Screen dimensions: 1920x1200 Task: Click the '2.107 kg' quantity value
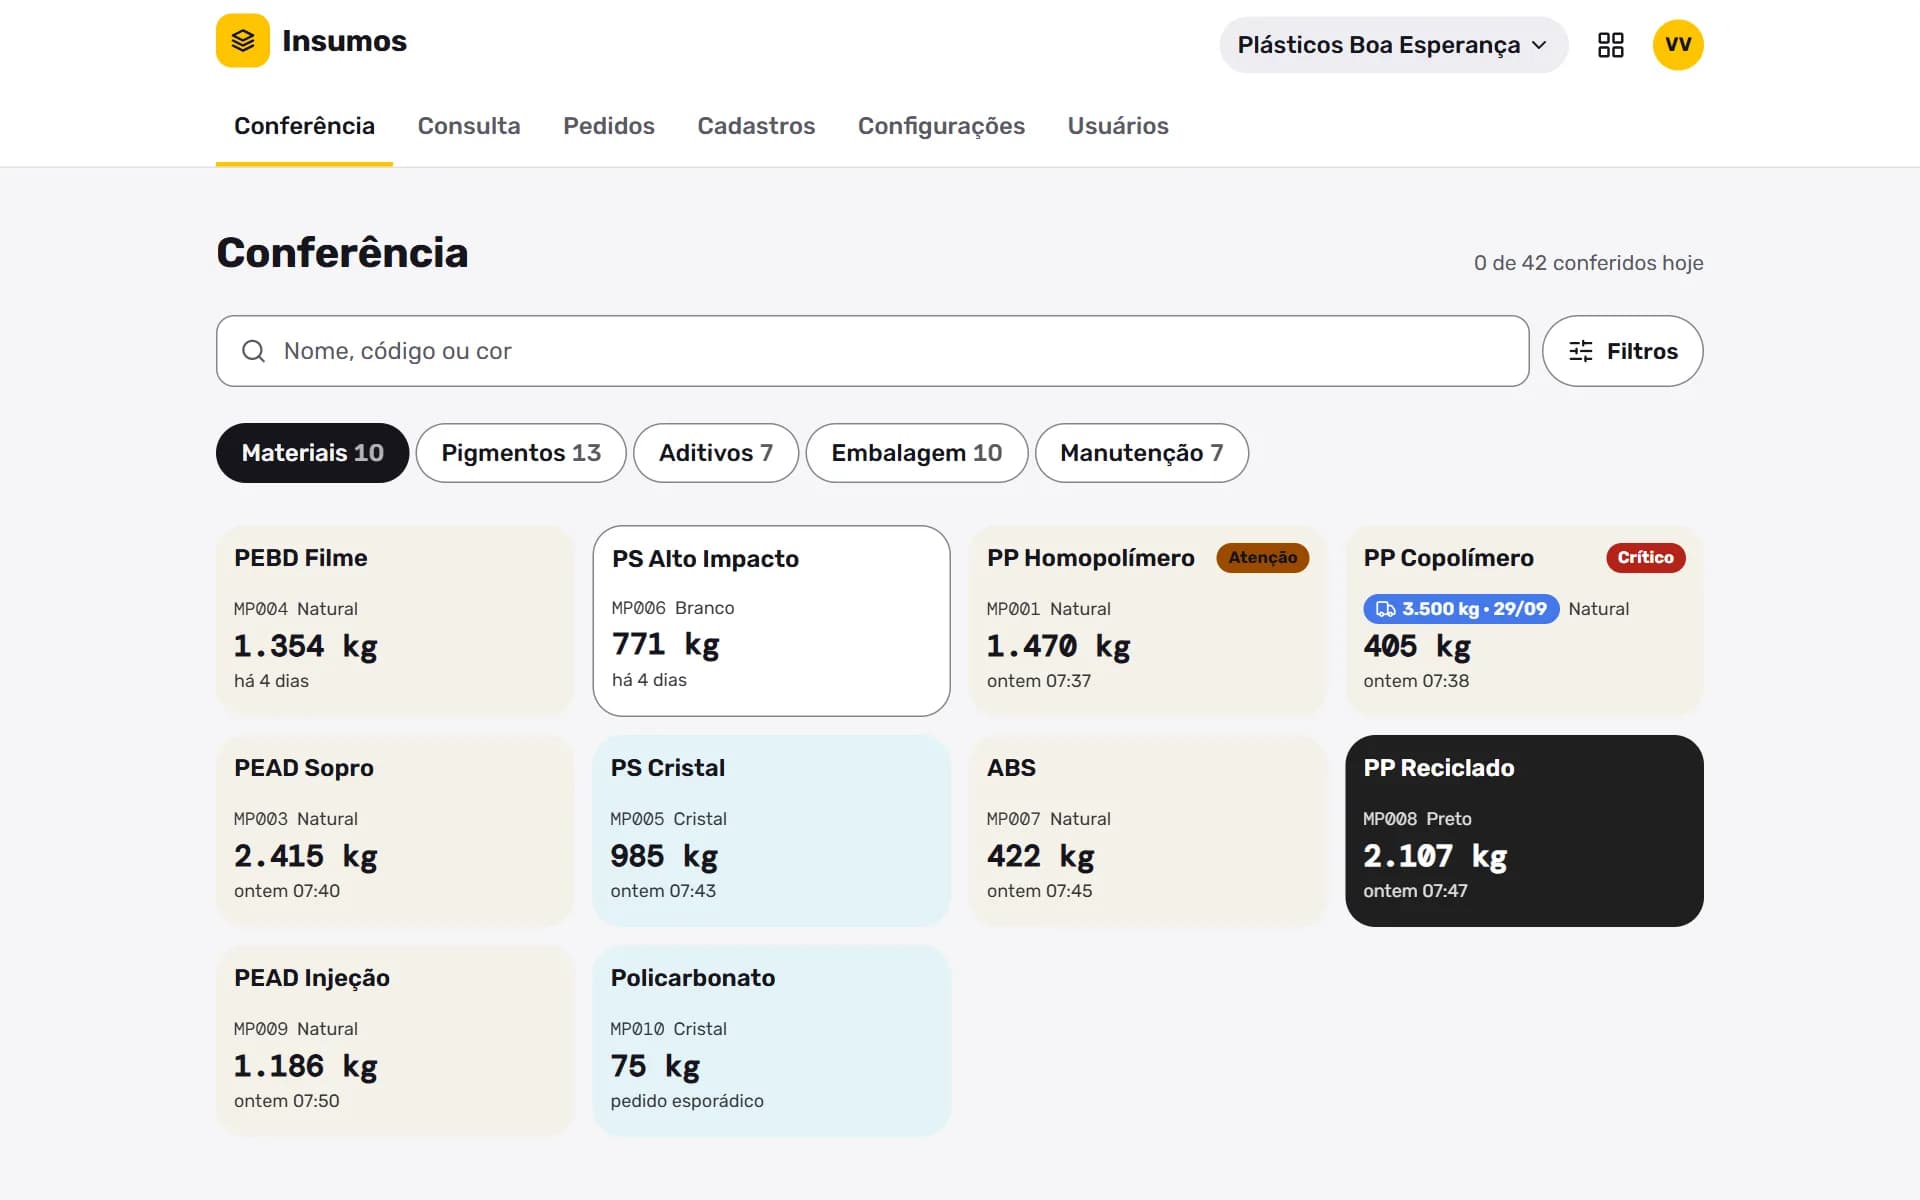pyautogui.click(x=1435, y=856)
